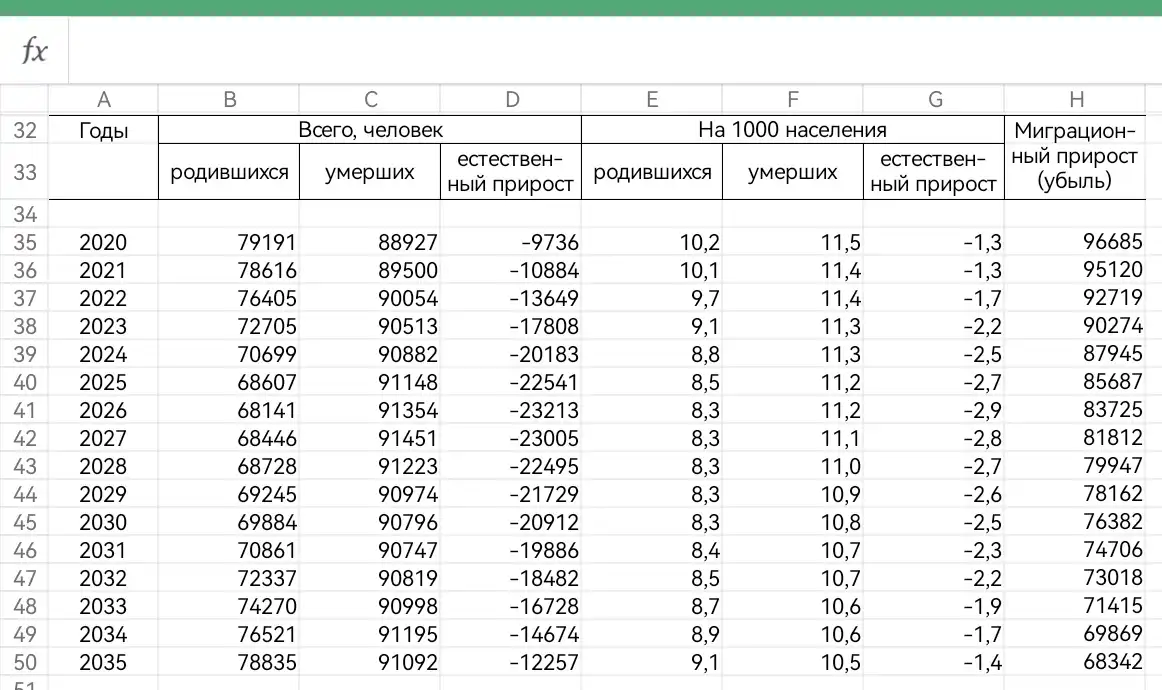Click cell with value 90054
The height and width of the screenshot is (690, 1162).
pos(370,299)
